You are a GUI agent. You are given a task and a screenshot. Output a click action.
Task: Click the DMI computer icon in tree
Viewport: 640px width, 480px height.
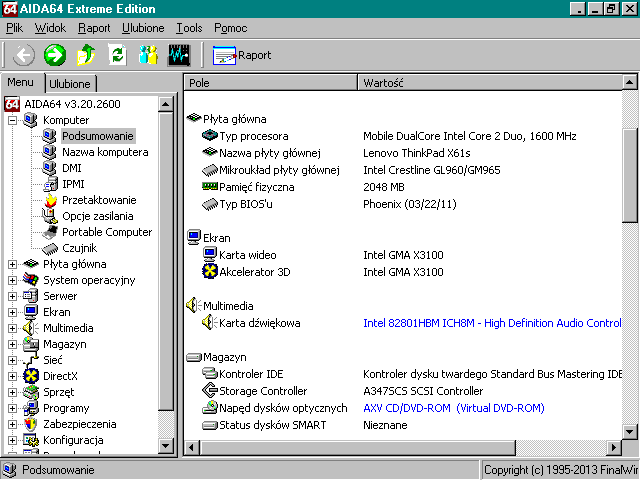[49, 168]
